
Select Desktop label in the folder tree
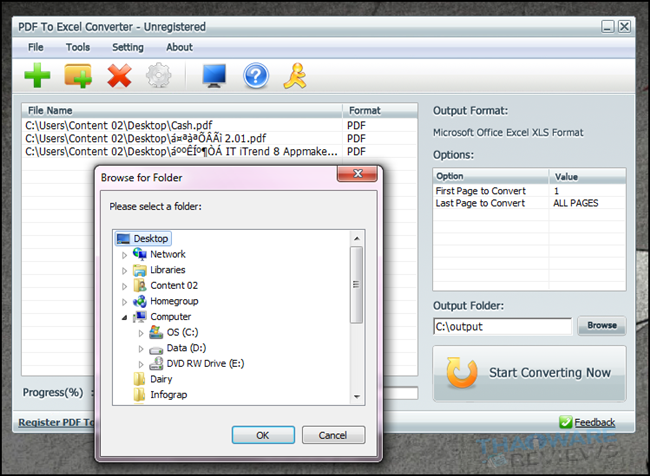pos(150,239)
